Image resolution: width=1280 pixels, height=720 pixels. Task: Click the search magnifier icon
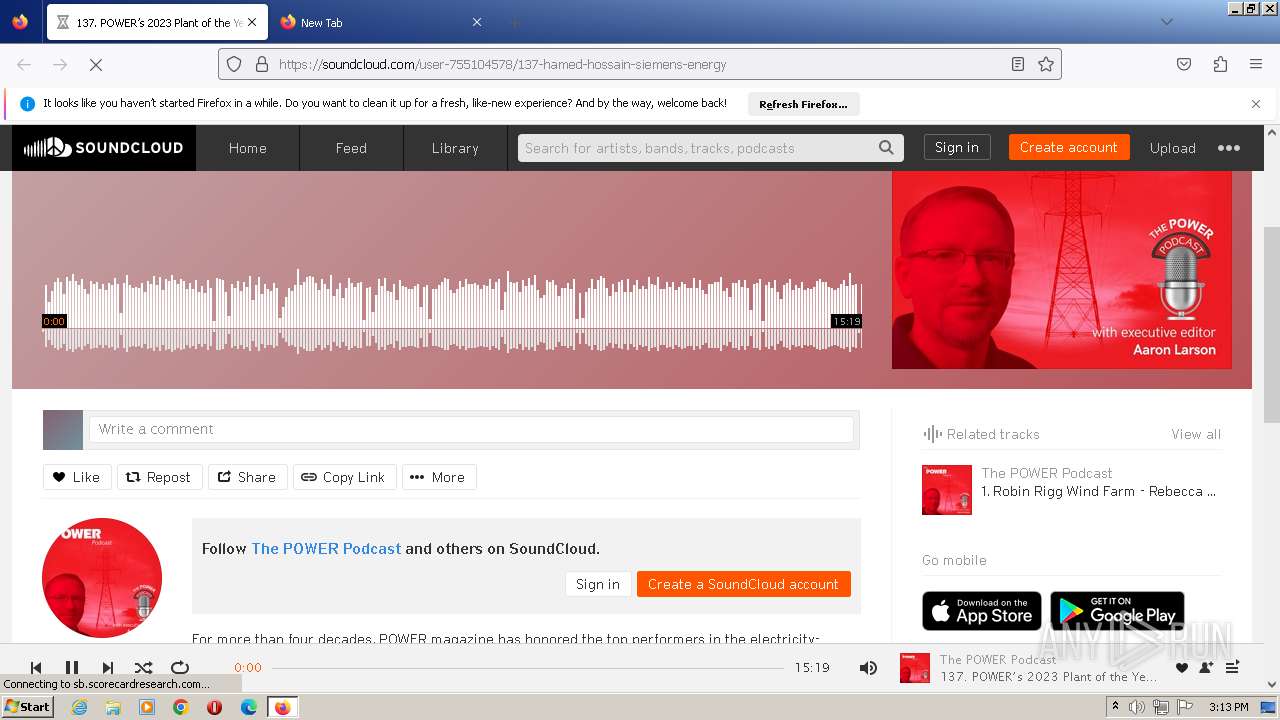pyautogui.click(x=886, y=148)
